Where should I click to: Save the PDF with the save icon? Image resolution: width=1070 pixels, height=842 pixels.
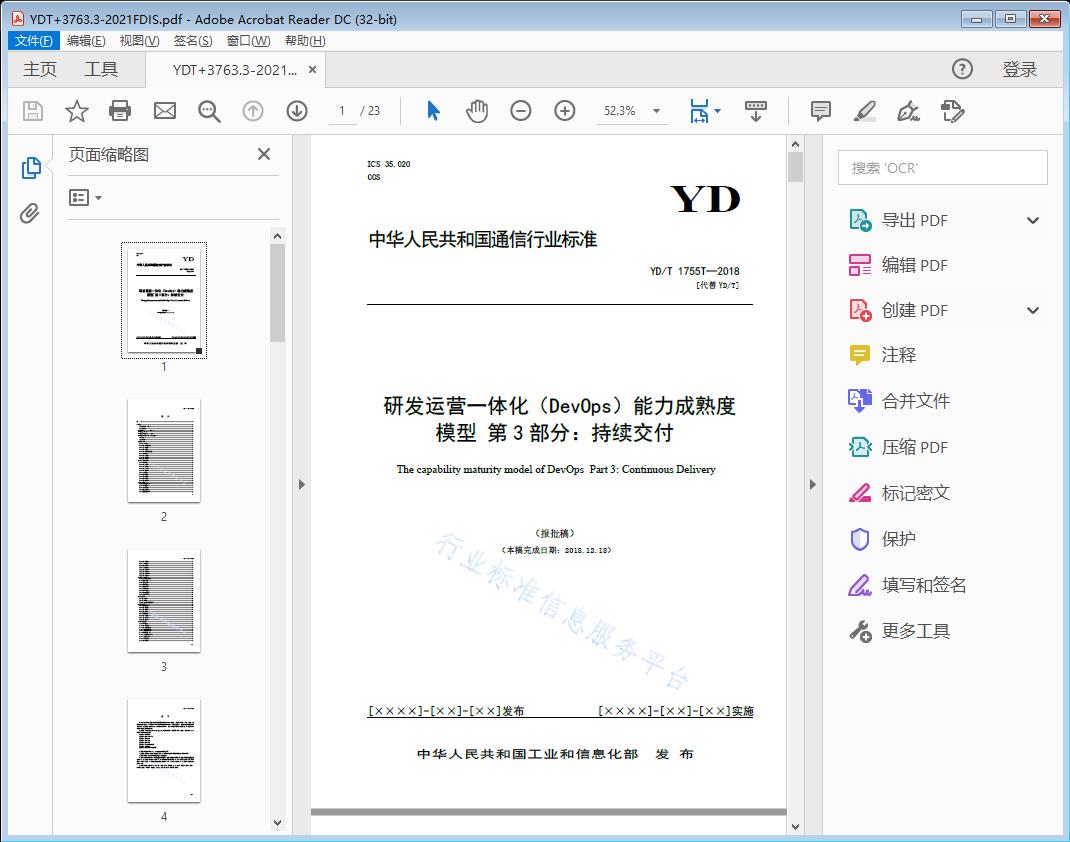pyautogui.click(x=31, y=111)
